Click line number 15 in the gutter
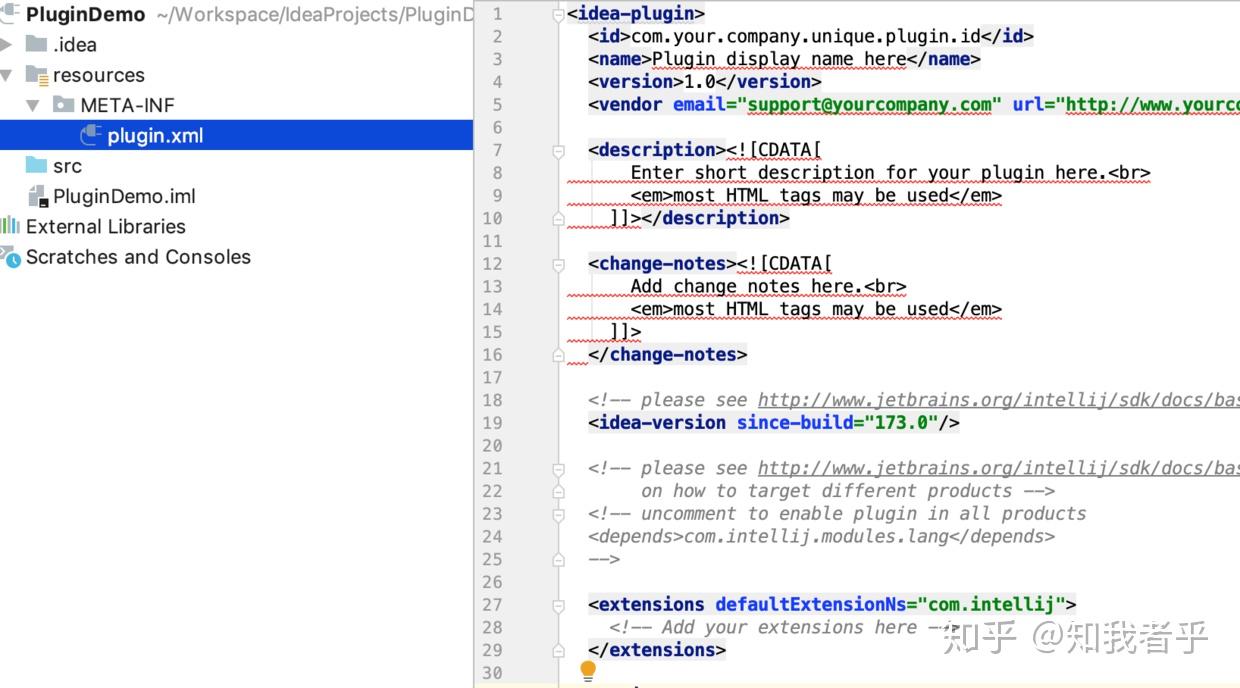 coord(492,331)
